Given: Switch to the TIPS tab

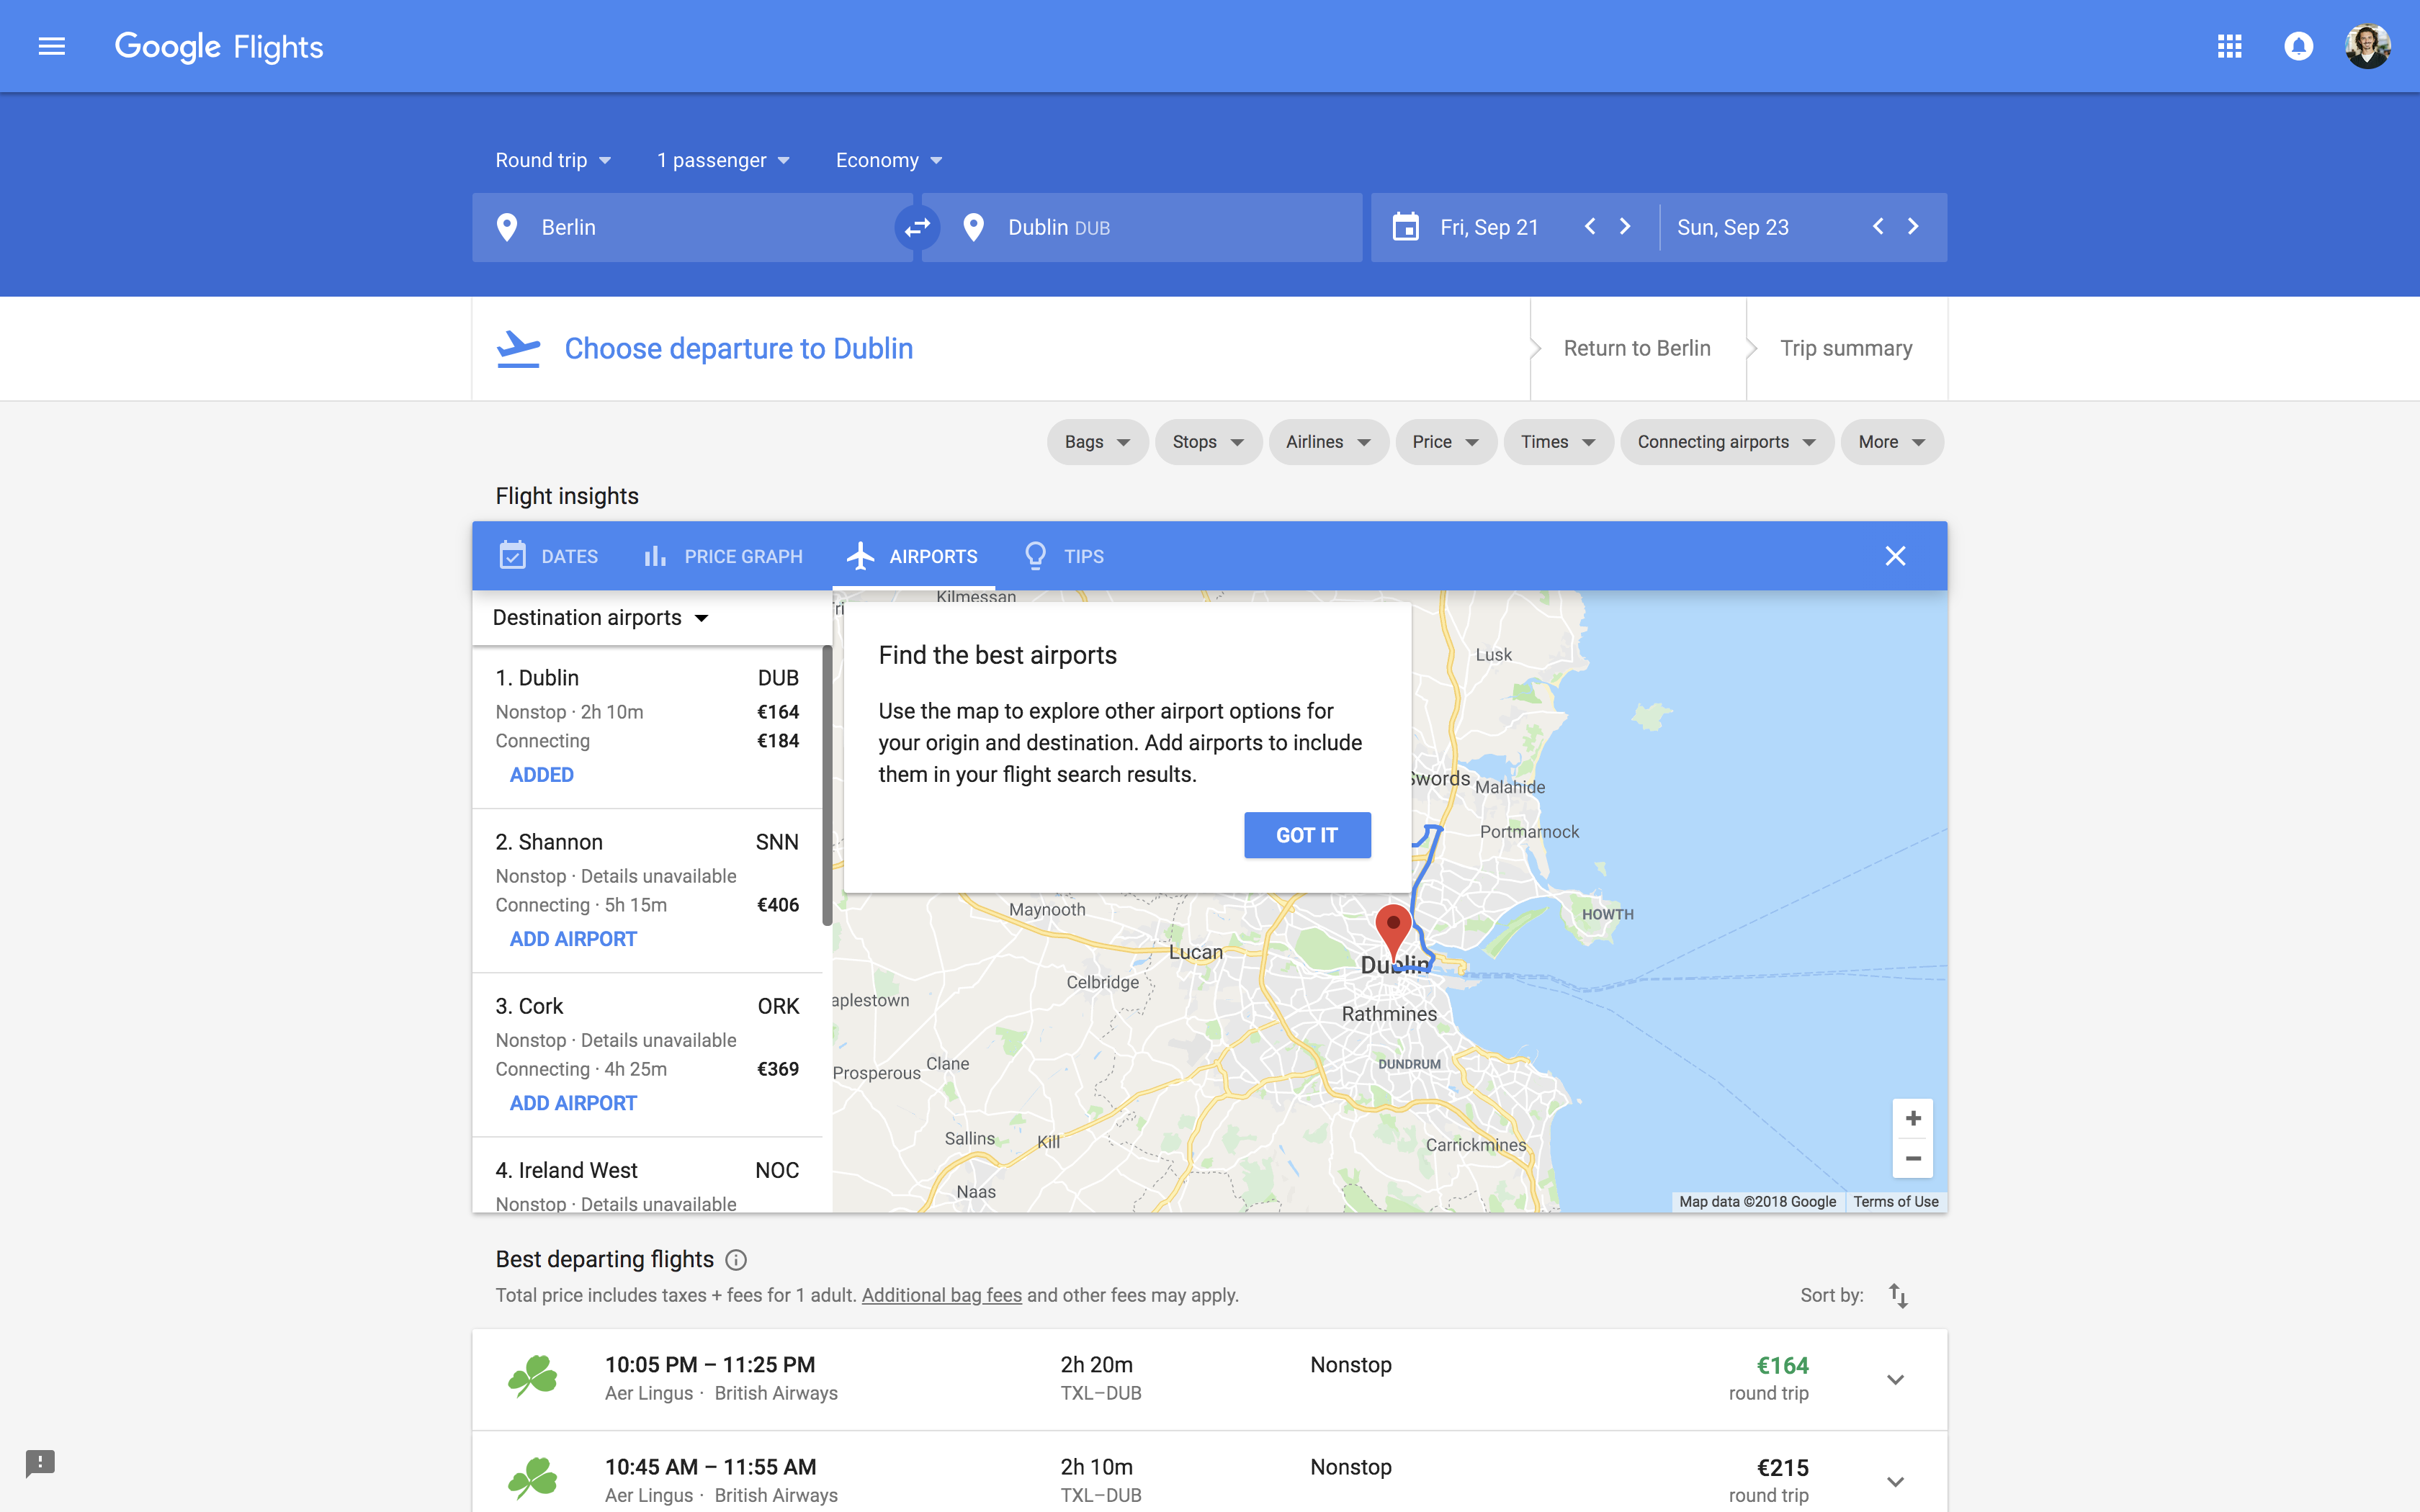Looking at the screenshot, I should pos(1062,556).
